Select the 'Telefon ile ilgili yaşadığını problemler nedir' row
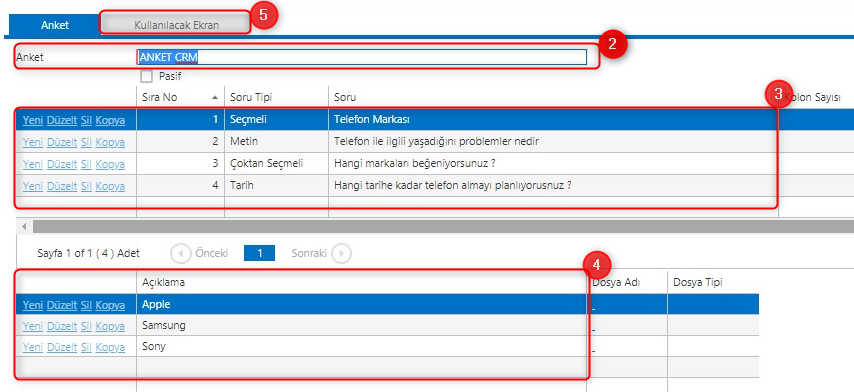The height and width of the screenshot is (392, 854). [553, 142]
